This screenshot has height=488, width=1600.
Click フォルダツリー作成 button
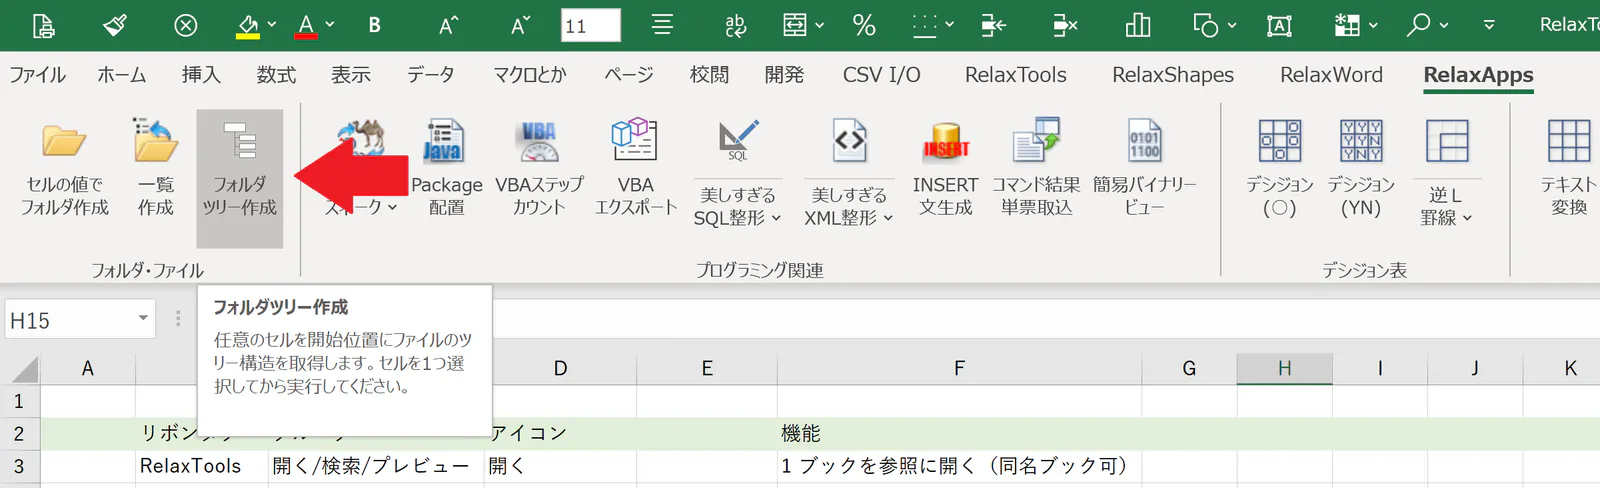[x=240, y=178]
